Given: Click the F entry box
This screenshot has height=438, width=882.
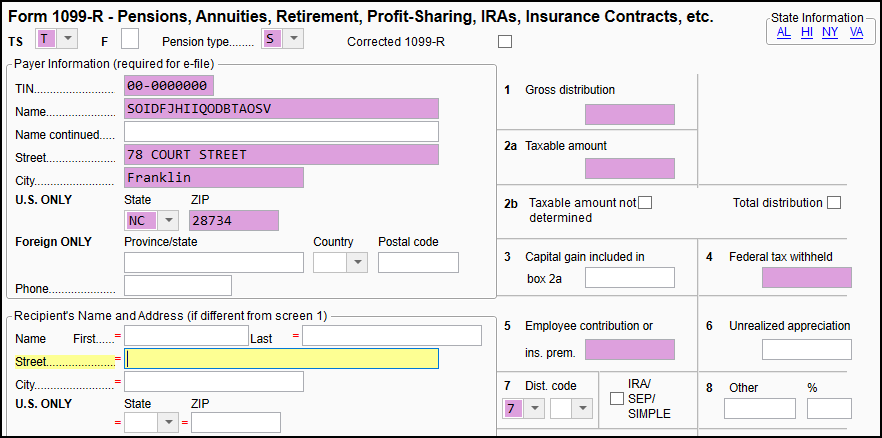Looking at the screenshot, I should [130, 39].
